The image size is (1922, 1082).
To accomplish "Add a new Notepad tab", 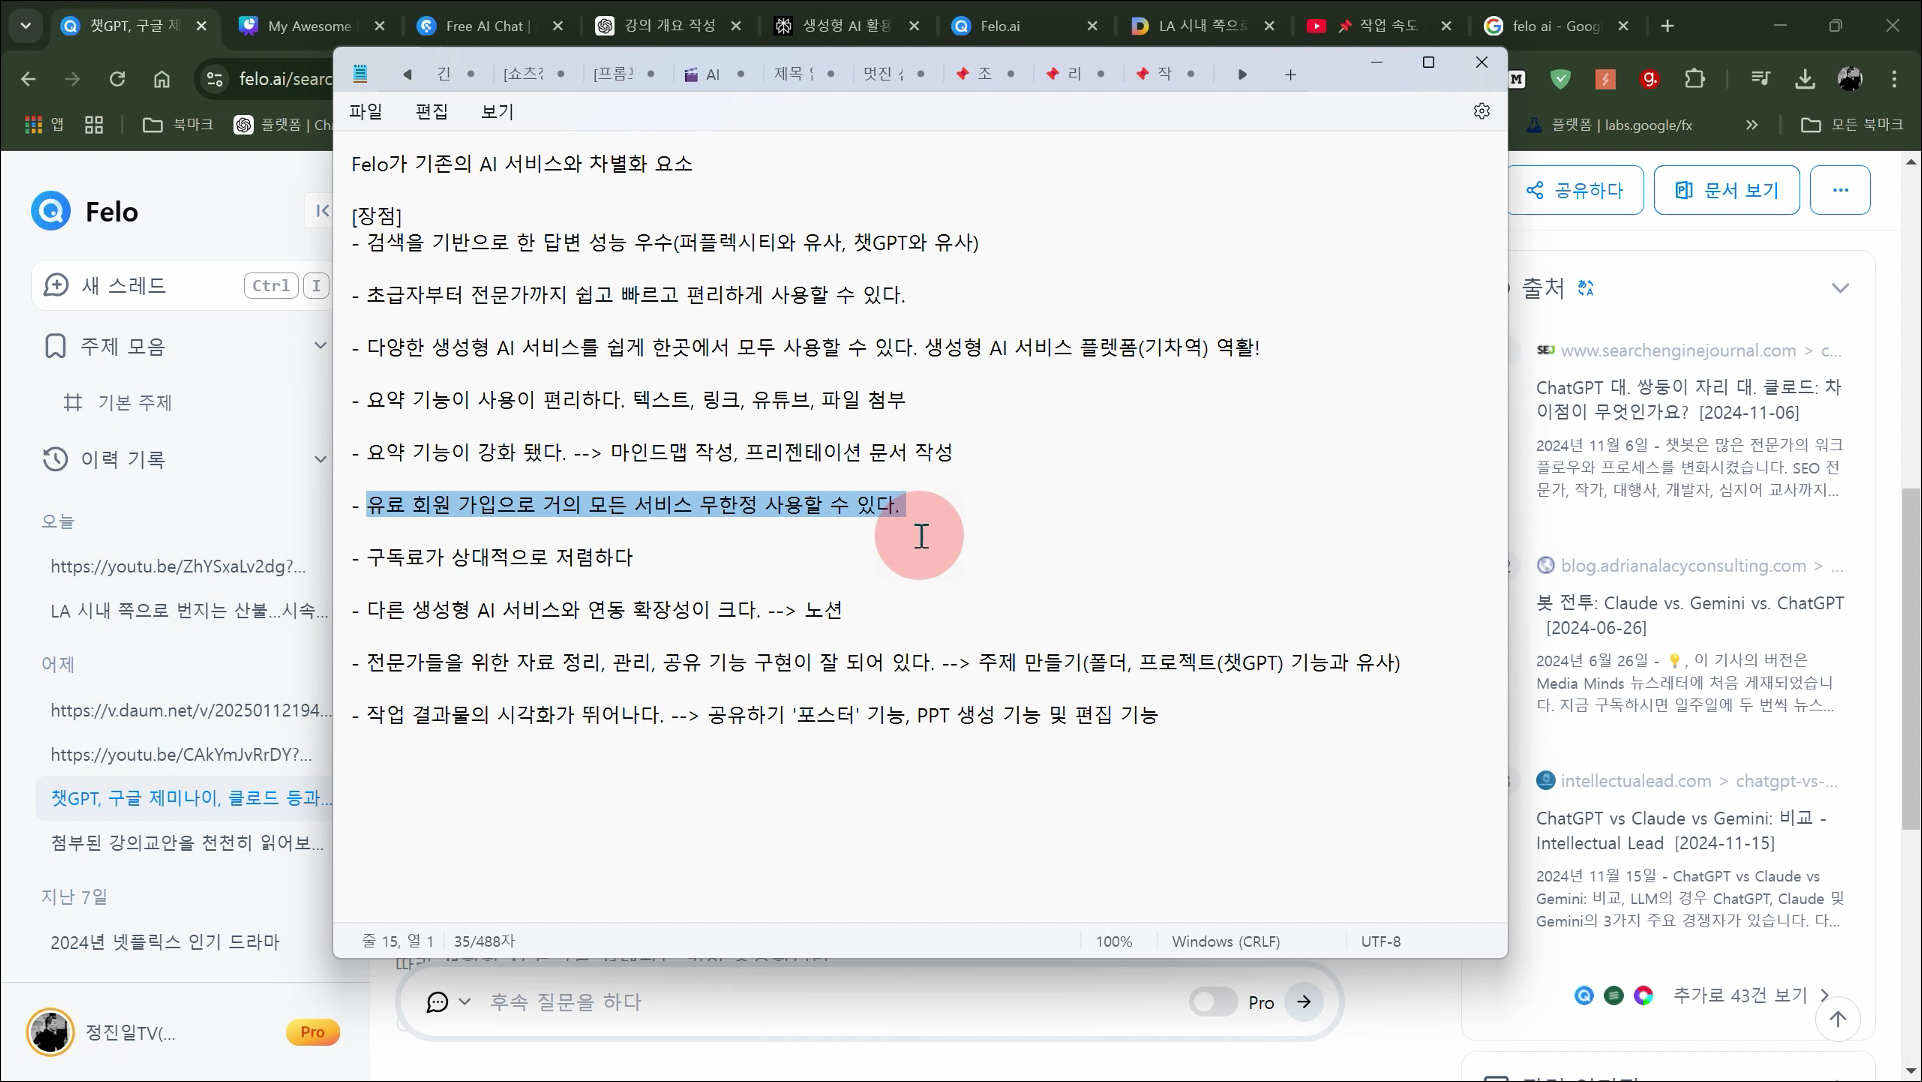I will coord(1290,74).
